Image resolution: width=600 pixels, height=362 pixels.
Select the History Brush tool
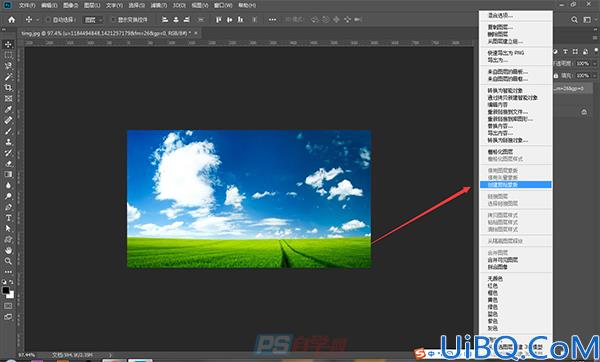tap(8, 153)
